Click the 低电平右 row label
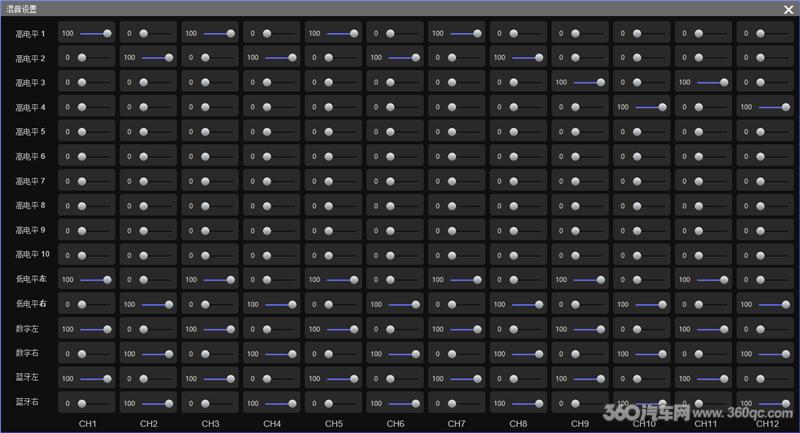 (31, 304)
